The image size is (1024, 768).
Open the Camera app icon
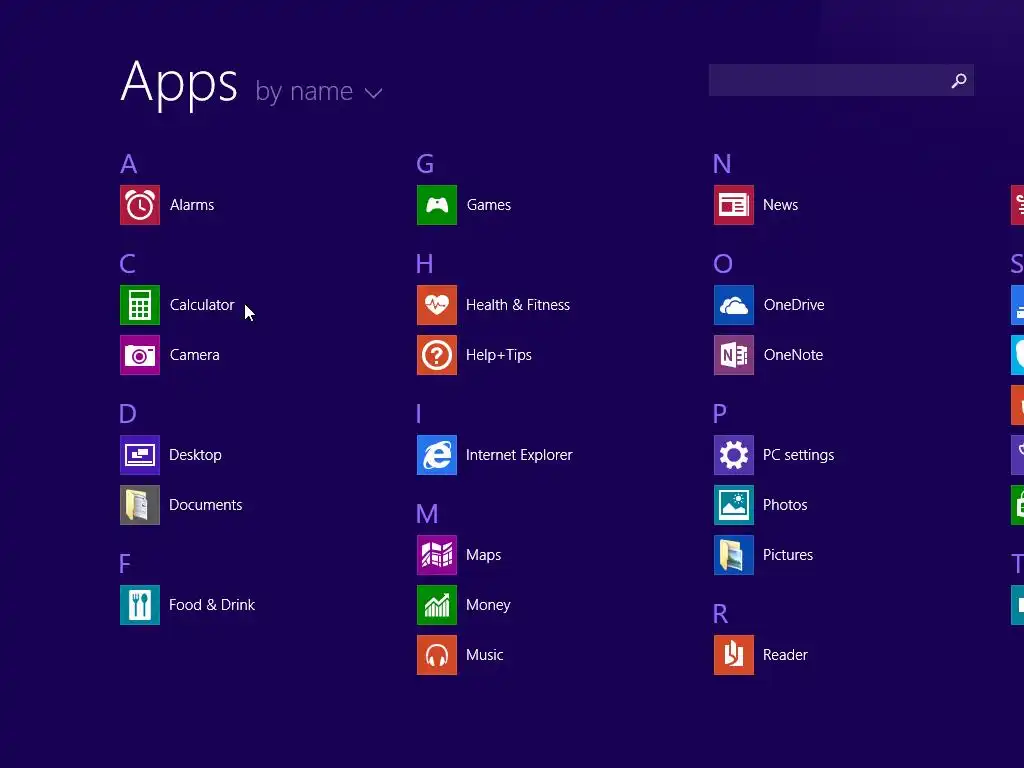pos(140,355)
